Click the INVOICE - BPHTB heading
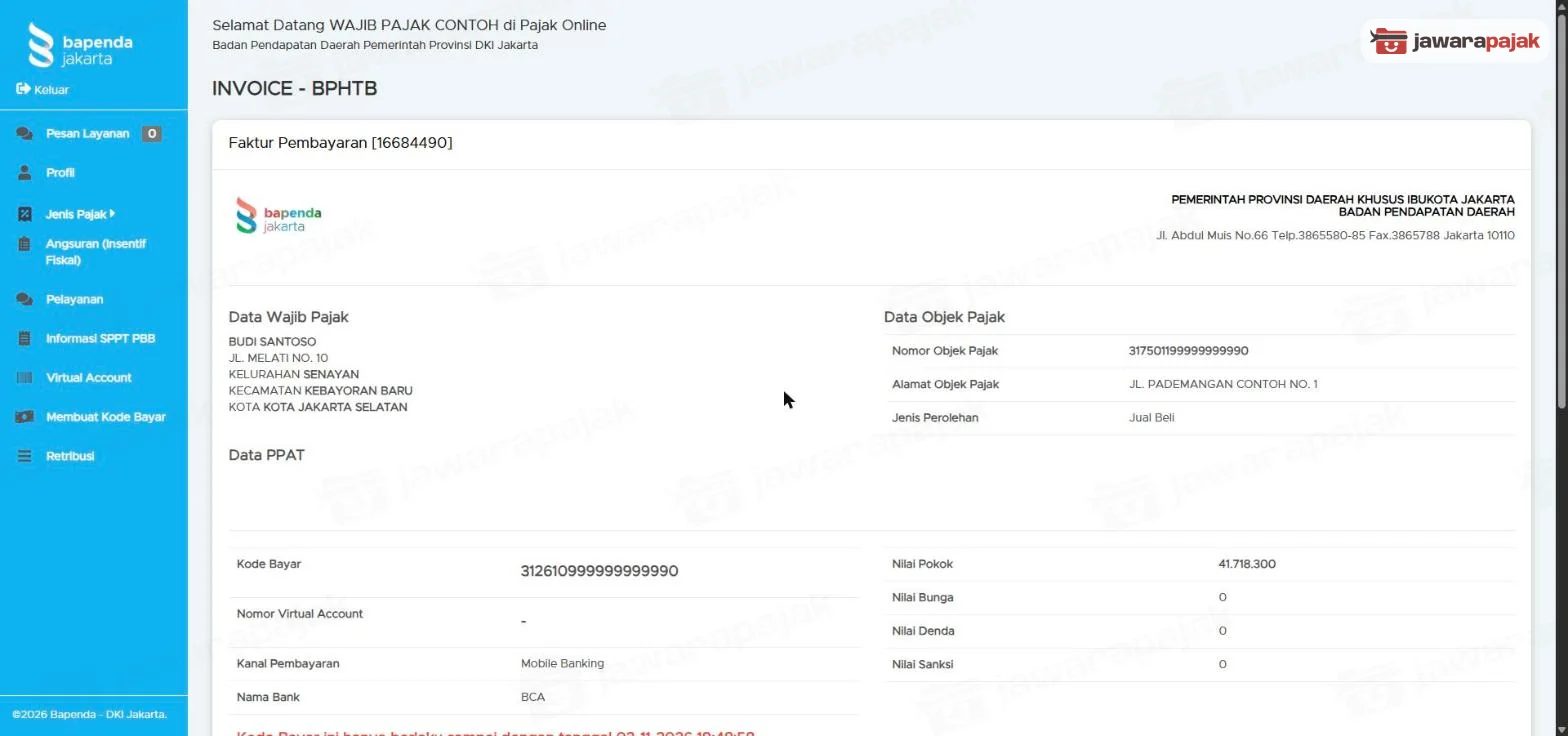Viewport: 1568px width, 736px height. tap(294, 89)
